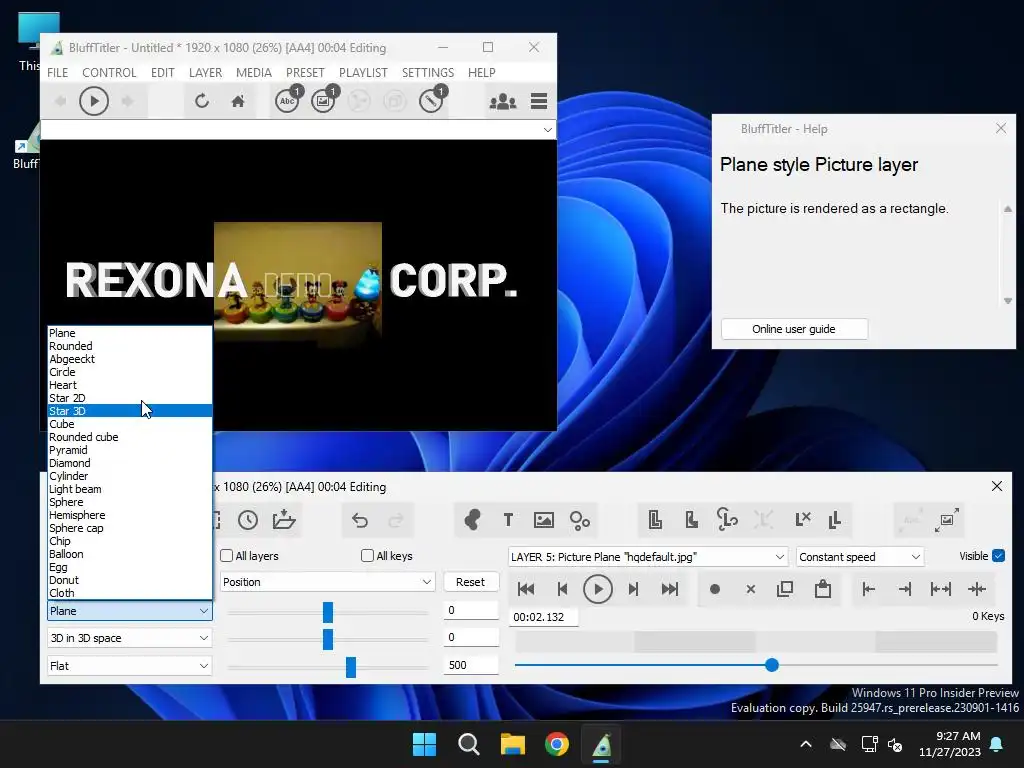
Task: Open the Constant speed dropdown
Action: (x=860, y=557)
